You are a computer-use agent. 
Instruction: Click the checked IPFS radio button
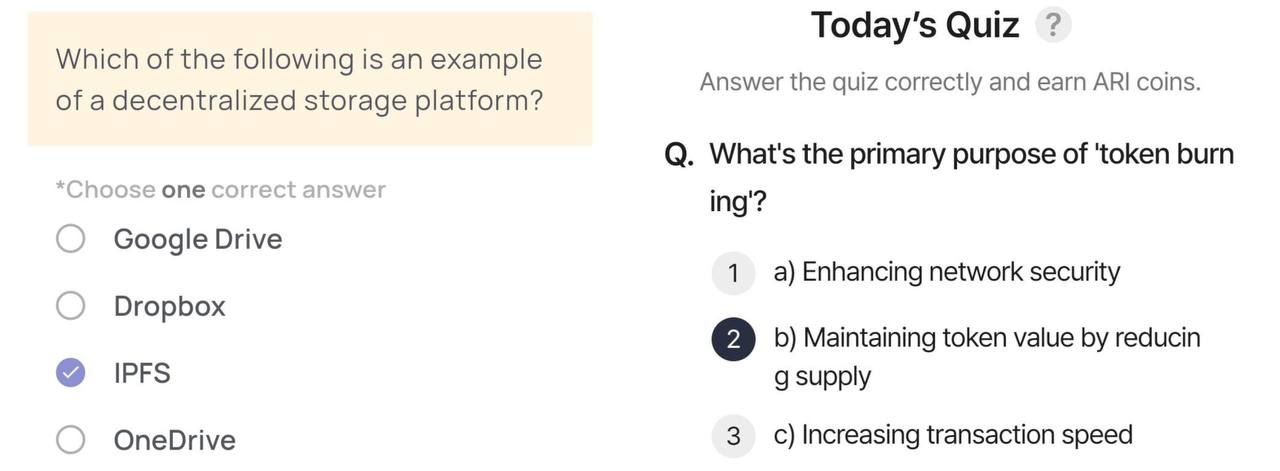point(70,373)
